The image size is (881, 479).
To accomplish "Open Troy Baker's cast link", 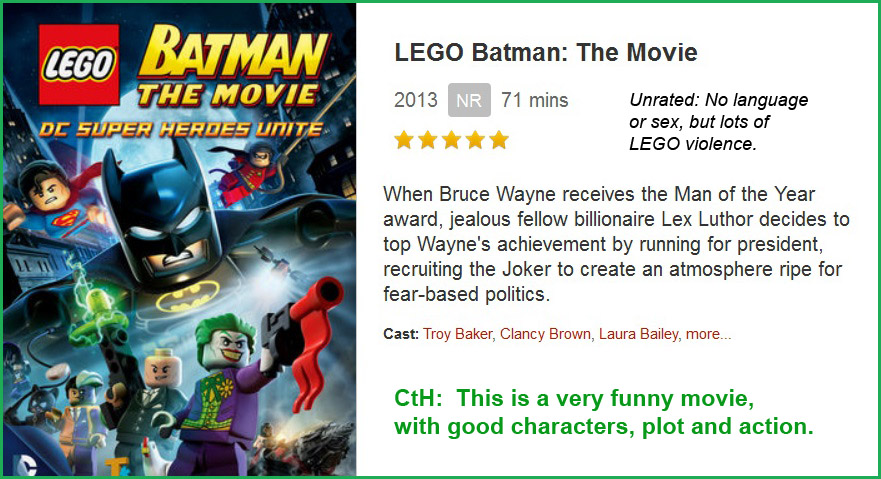I will pos(457,334).
